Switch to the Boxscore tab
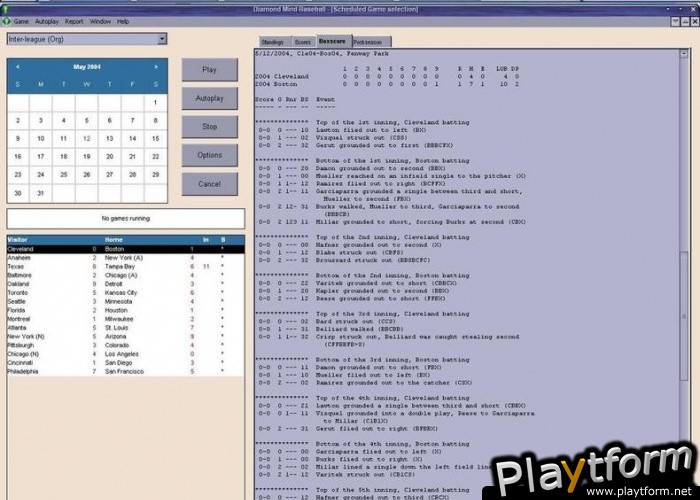The height and width of the screenshot is (500, 700). click(x=333, y=41)
